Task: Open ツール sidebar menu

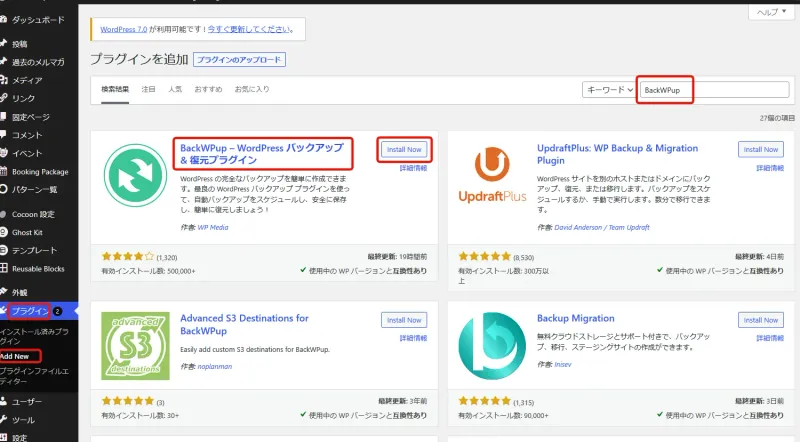Action: 23,420
